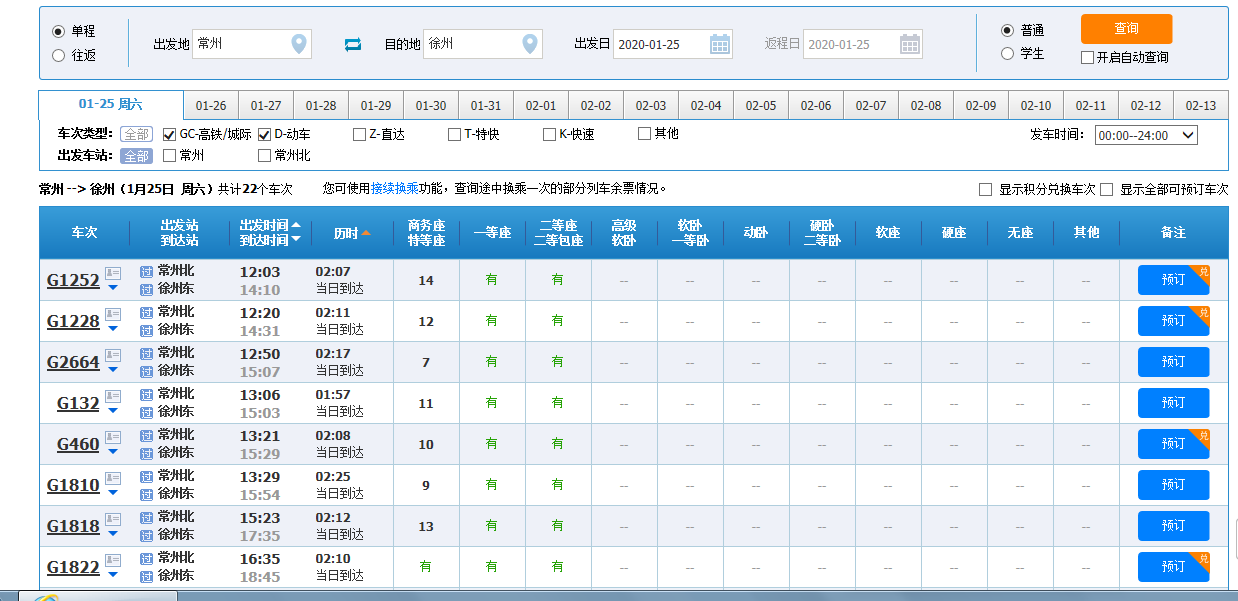Expand price details arrow under G1818

(113, 534)
